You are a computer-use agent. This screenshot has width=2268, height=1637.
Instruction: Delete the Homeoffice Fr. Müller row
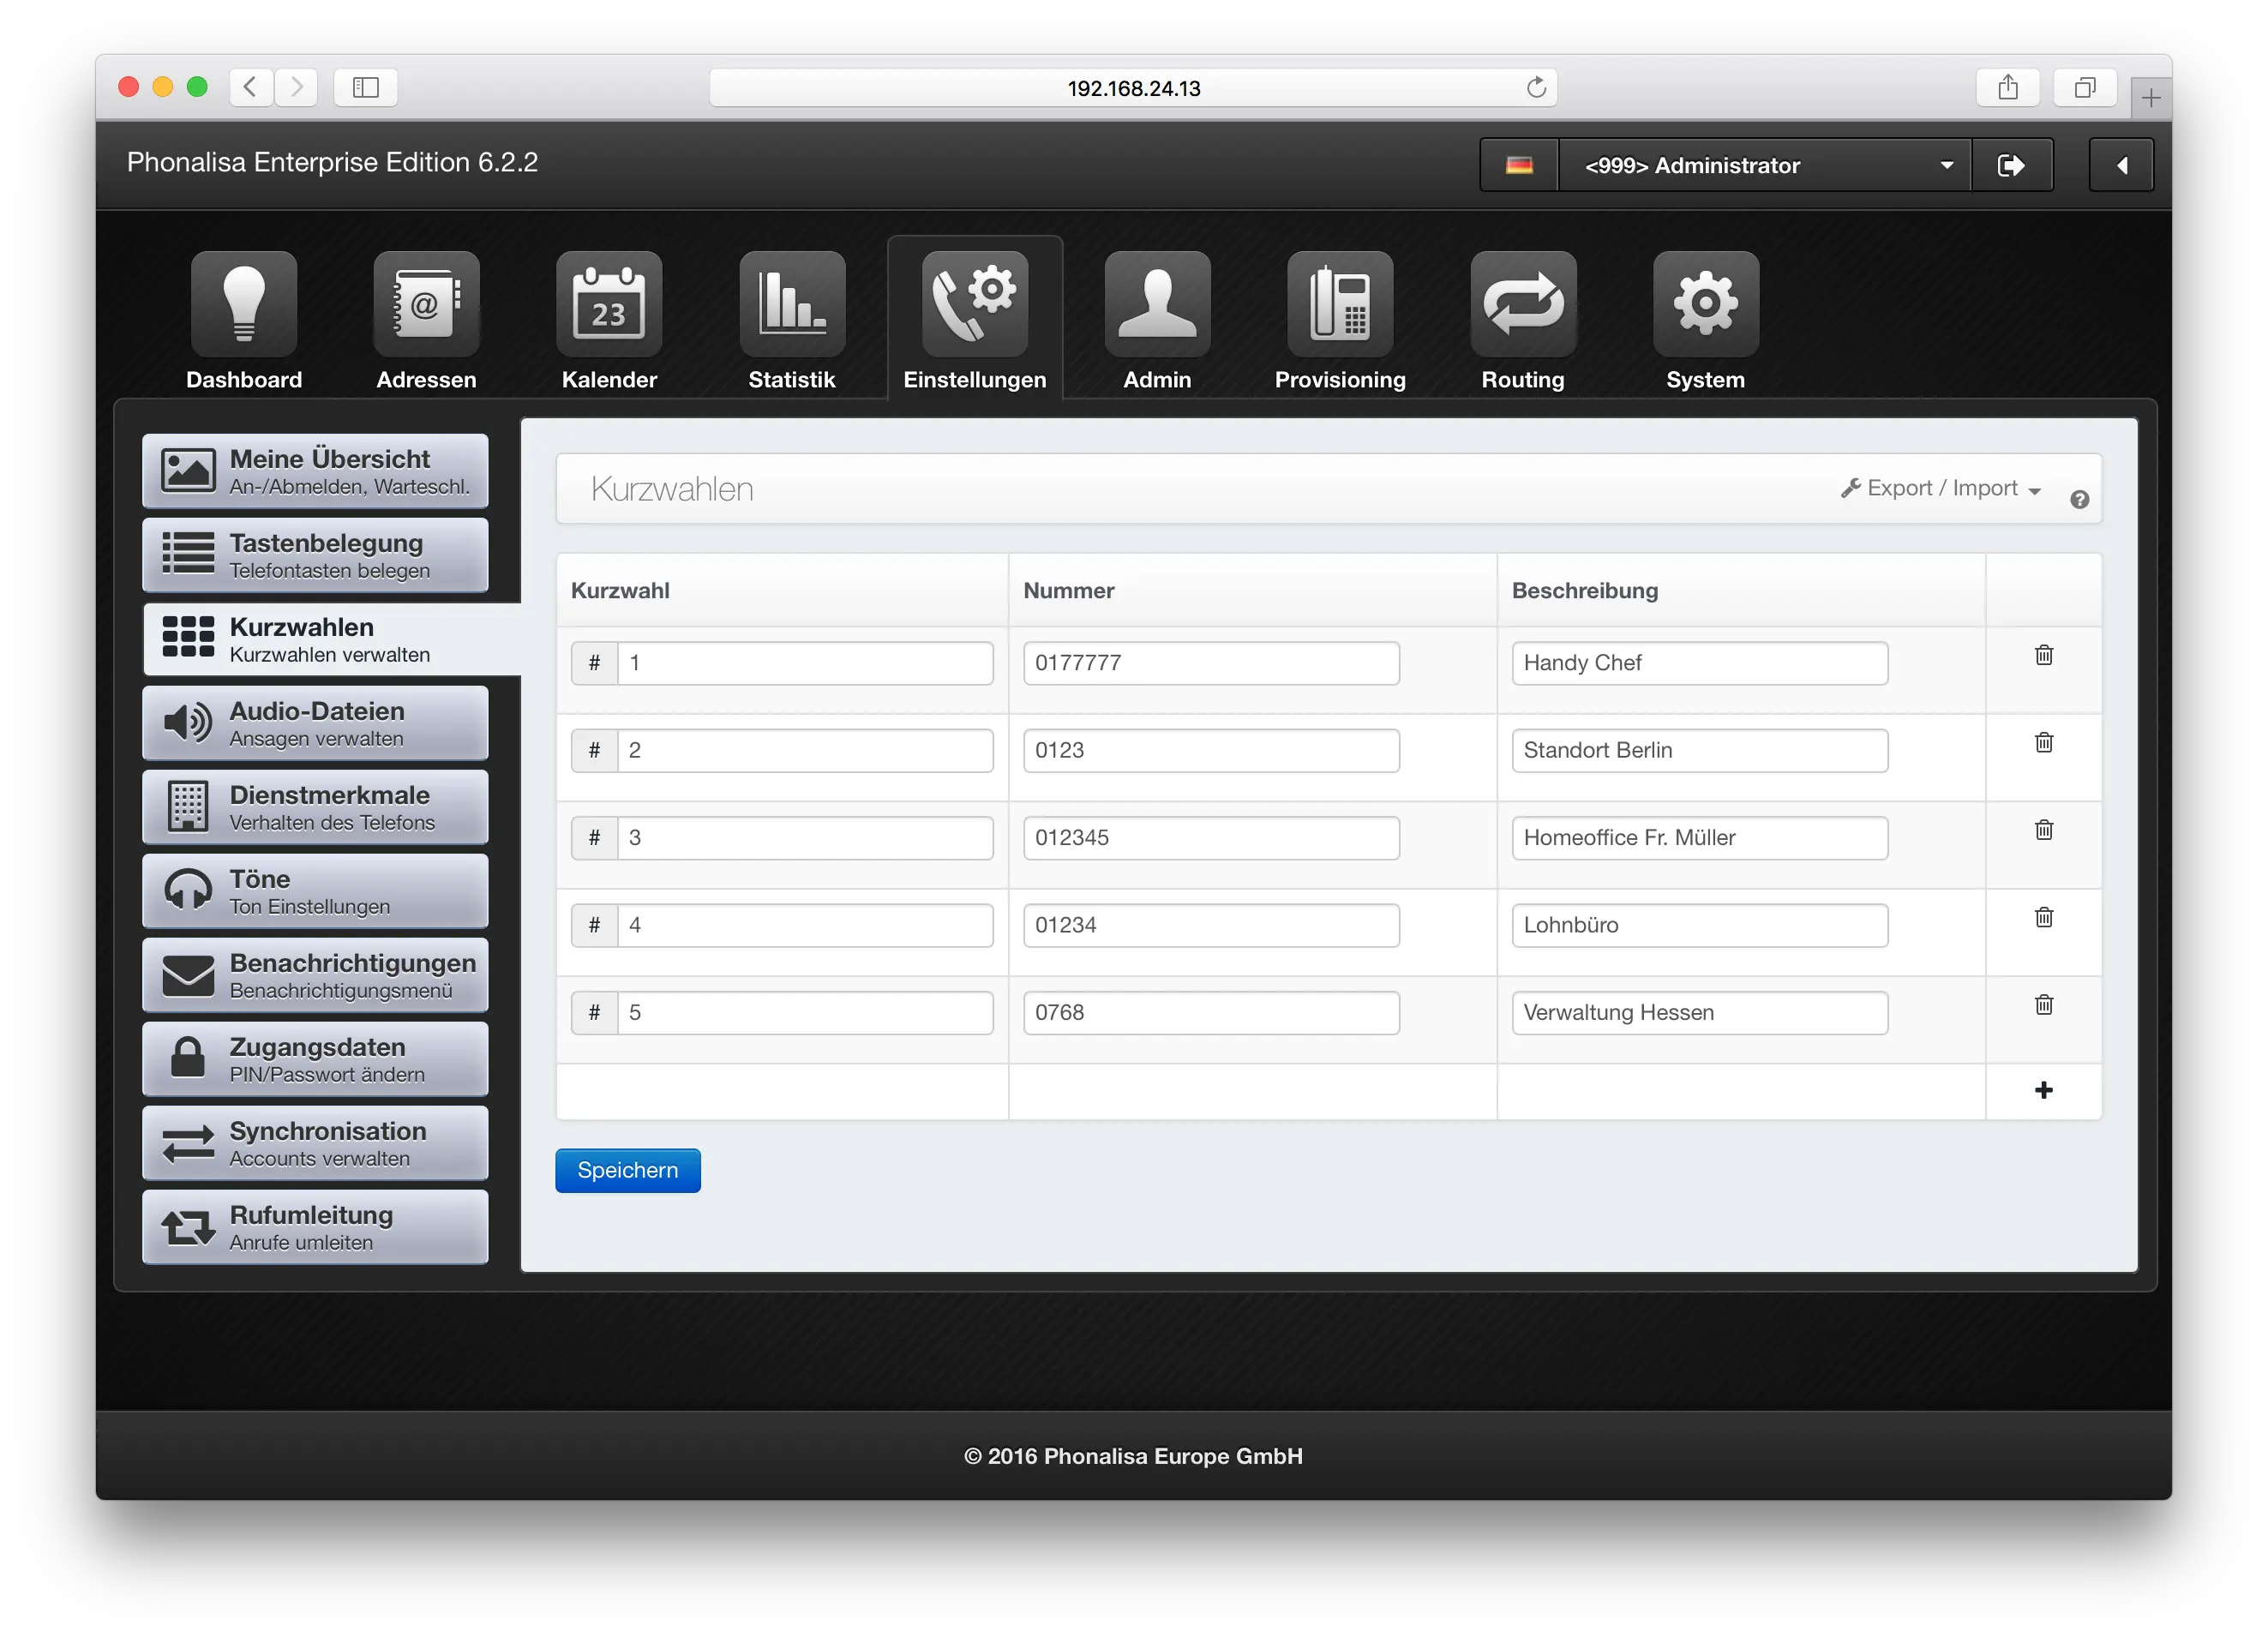tap(2044, 829)
